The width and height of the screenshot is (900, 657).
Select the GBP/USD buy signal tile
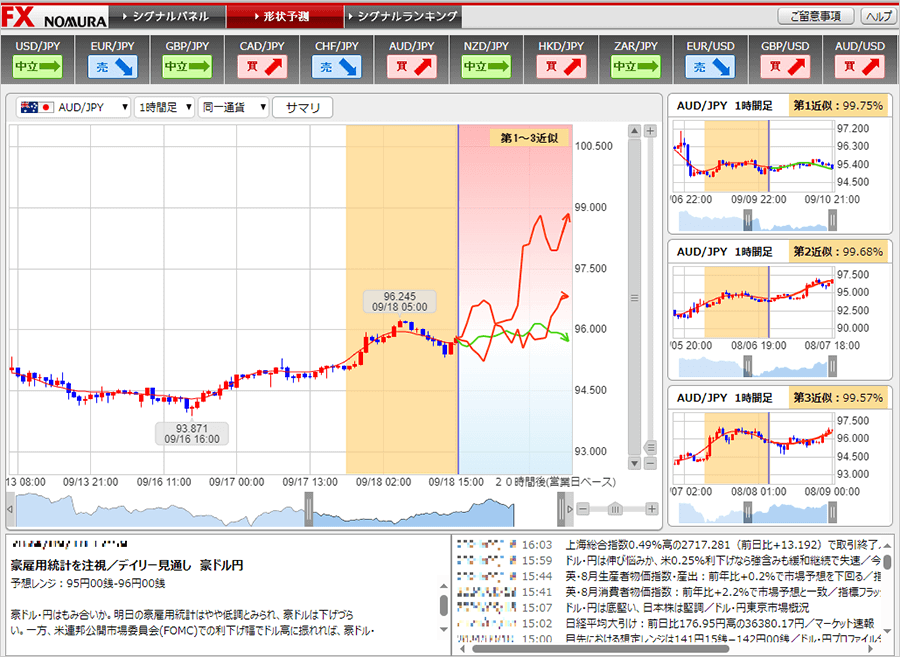(x=785, y=60)
